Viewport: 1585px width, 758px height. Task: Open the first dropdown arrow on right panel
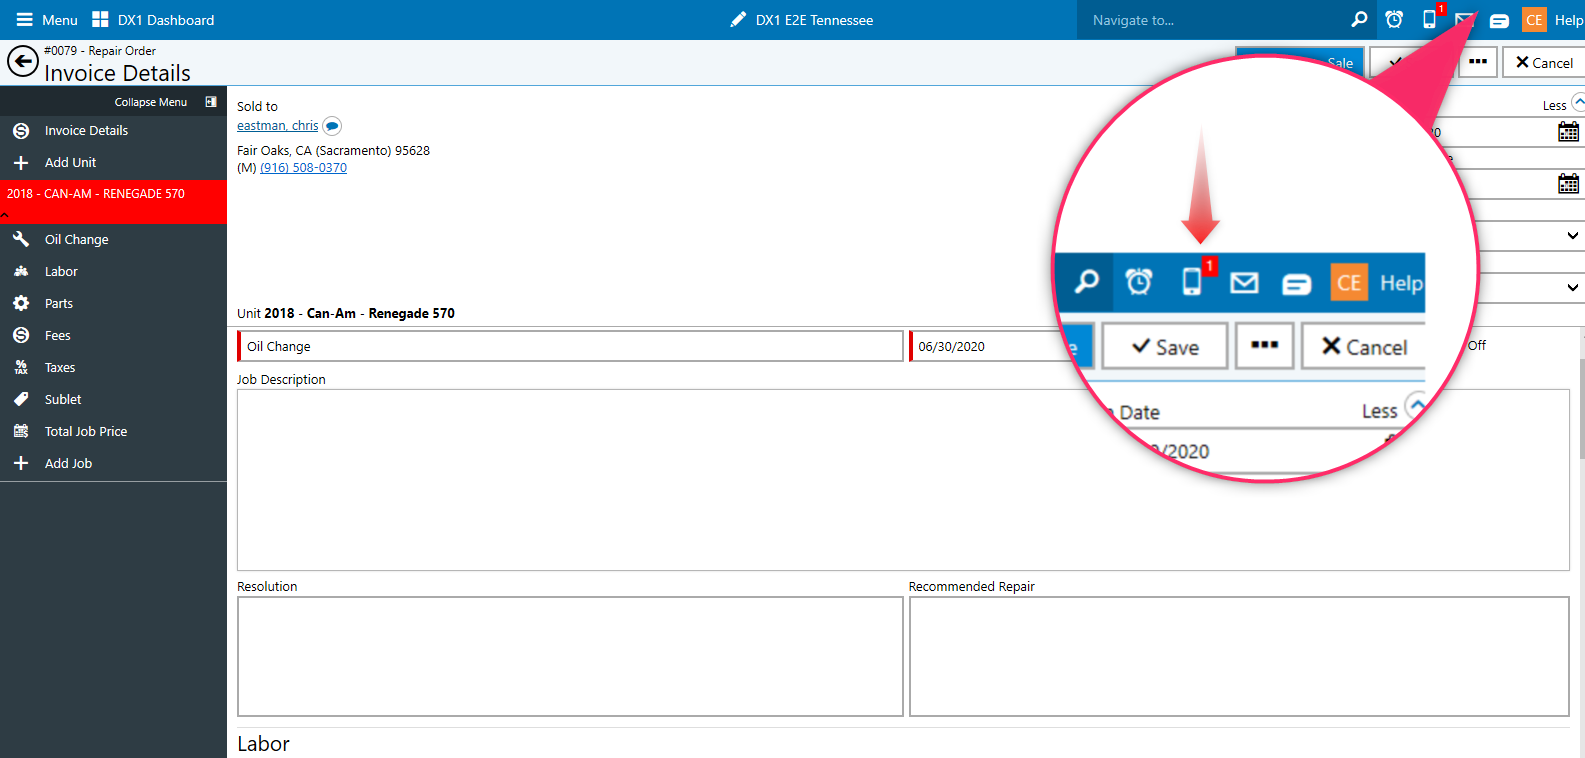pos(1573,236)
